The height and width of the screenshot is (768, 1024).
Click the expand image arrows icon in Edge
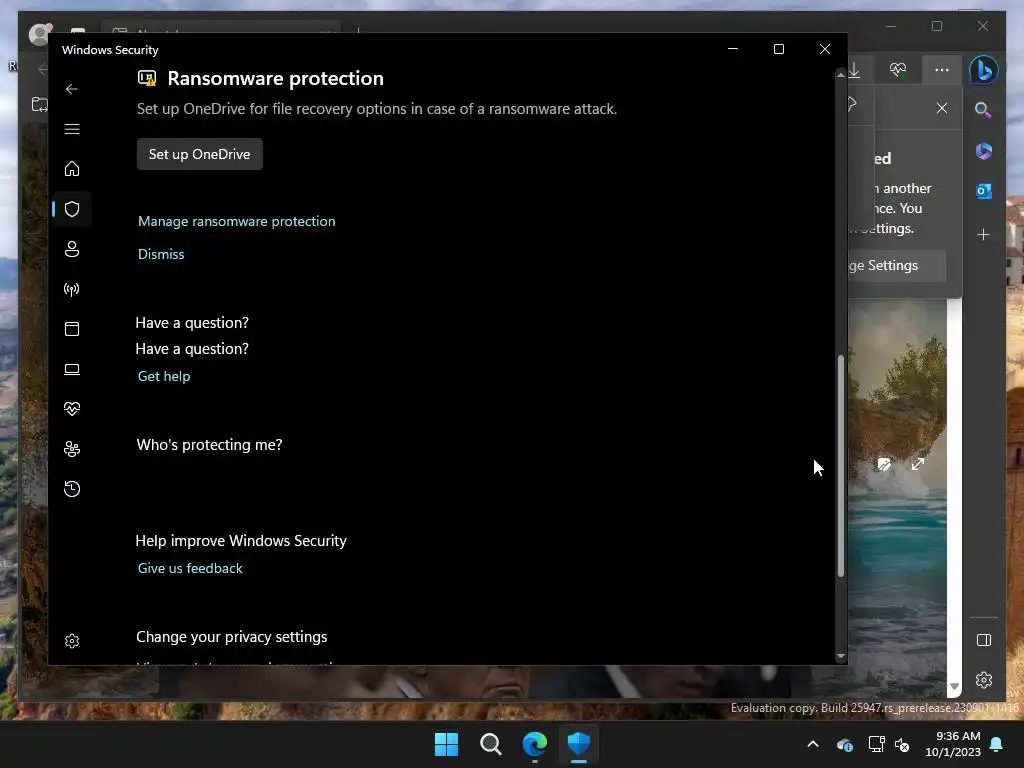tap(918, 464)
